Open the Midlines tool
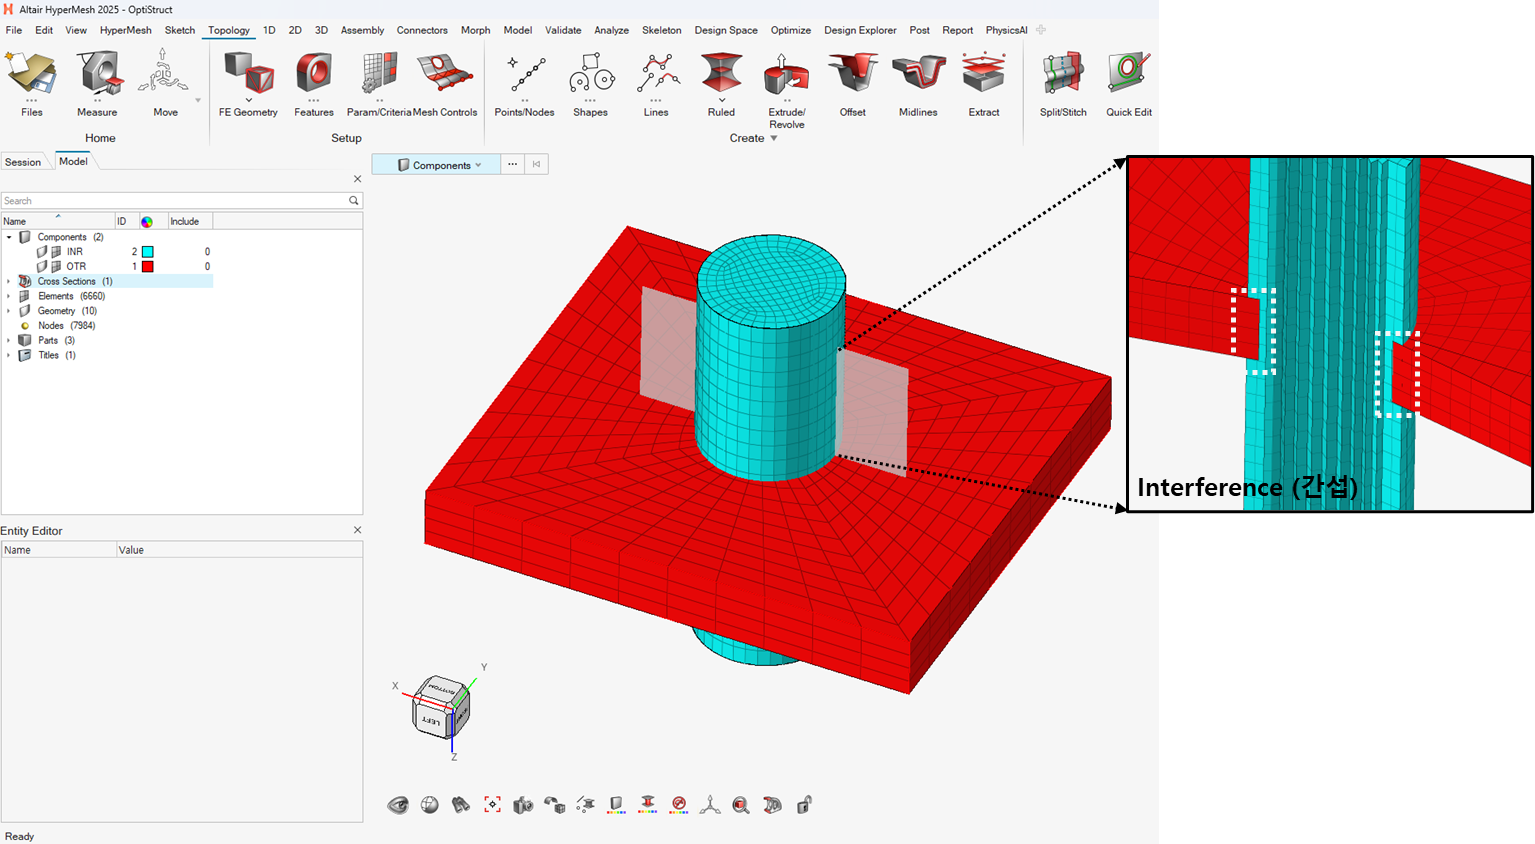Viewport: 1535px width, 844px height. pos(918,84)
